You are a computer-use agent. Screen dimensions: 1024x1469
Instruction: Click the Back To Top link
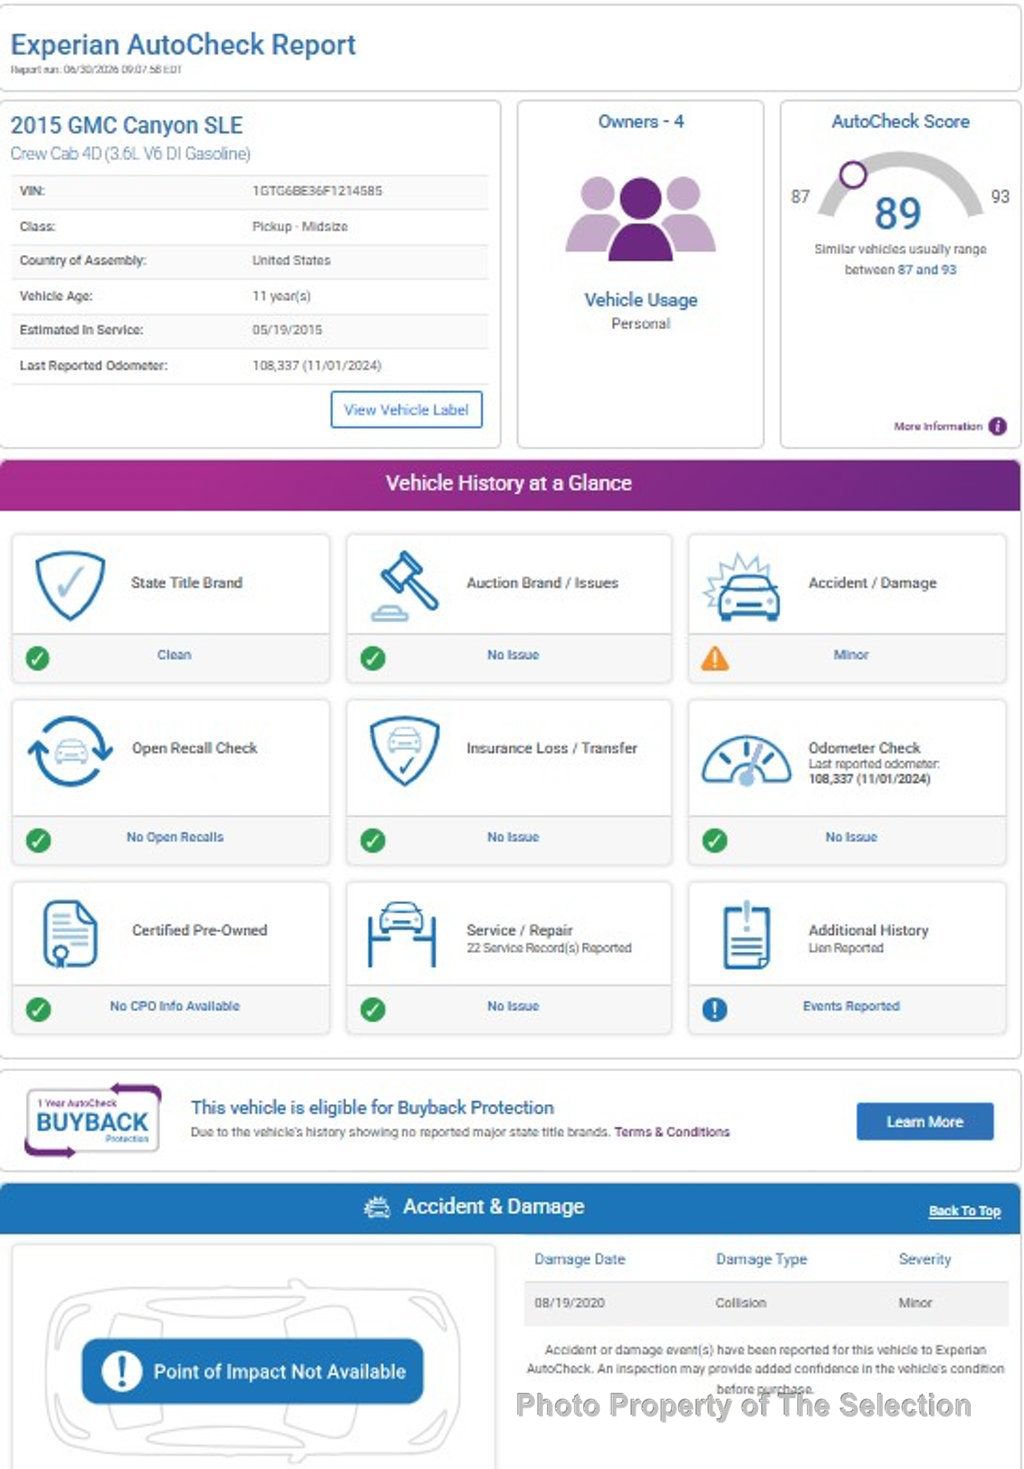point(964,1211)
